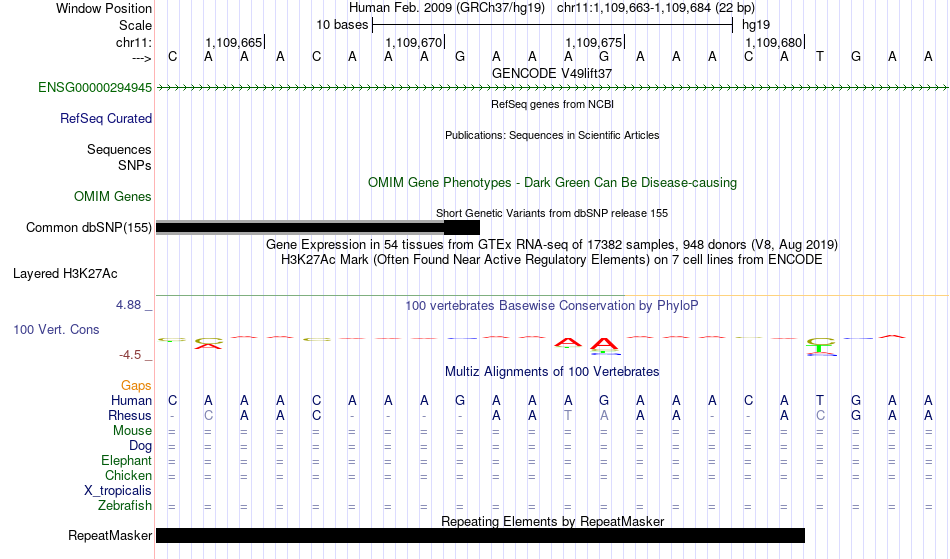Click the -4.5 PhyloP lower limit value

tap(130, 355)
